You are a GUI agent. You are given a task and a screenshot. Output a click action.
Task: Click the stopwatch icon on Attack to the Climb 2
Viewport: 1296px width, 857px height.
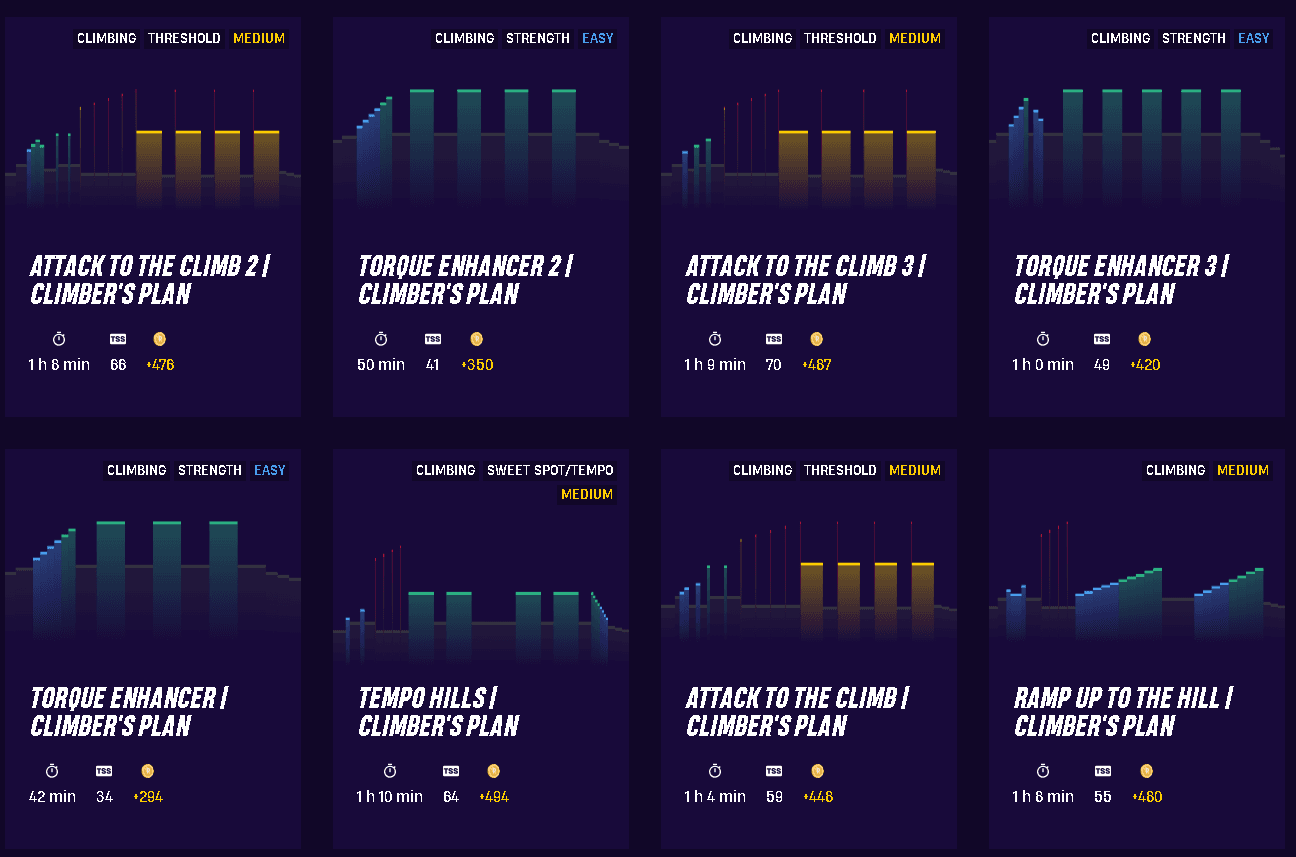point(59,339)
